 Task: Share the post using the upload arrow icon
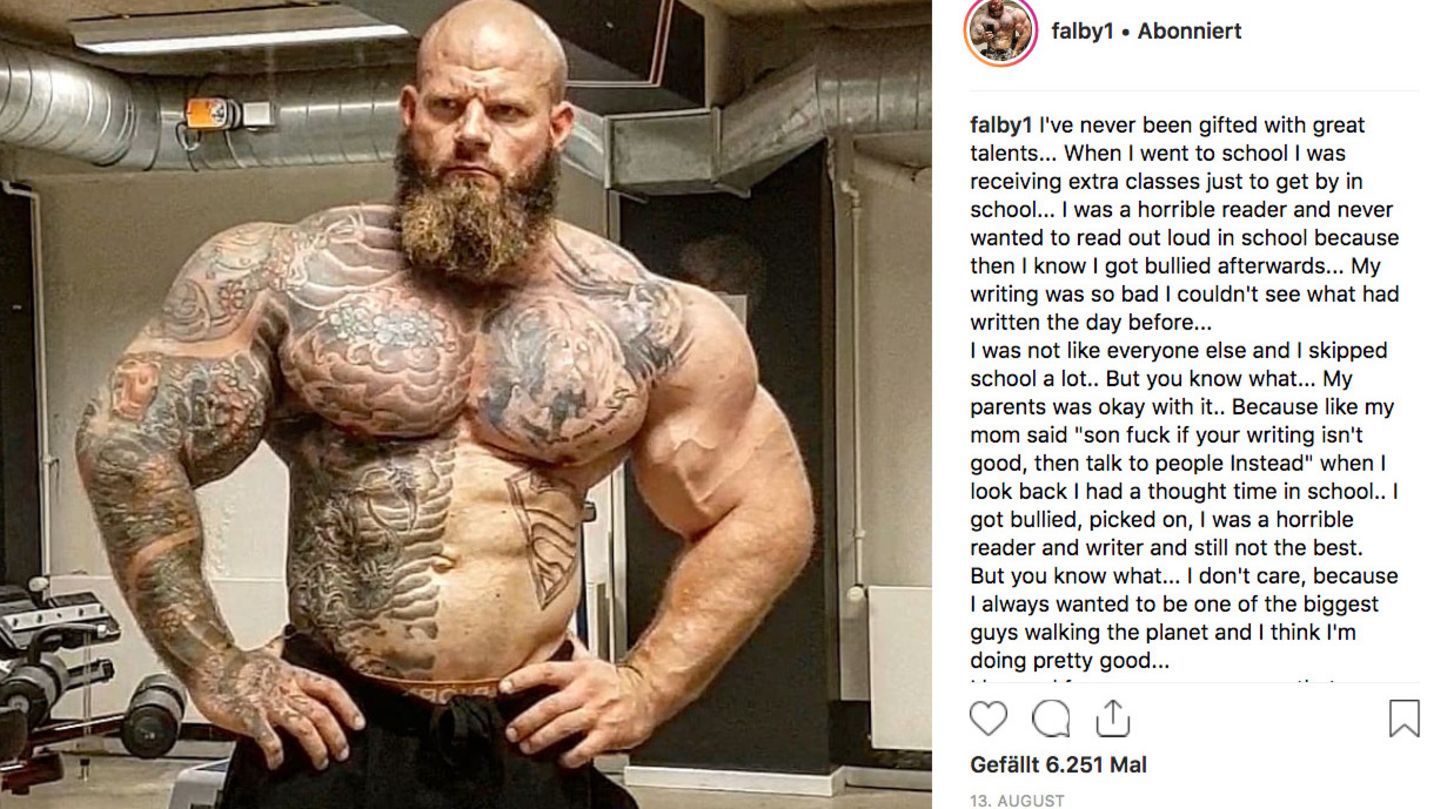pos(1112,718)
